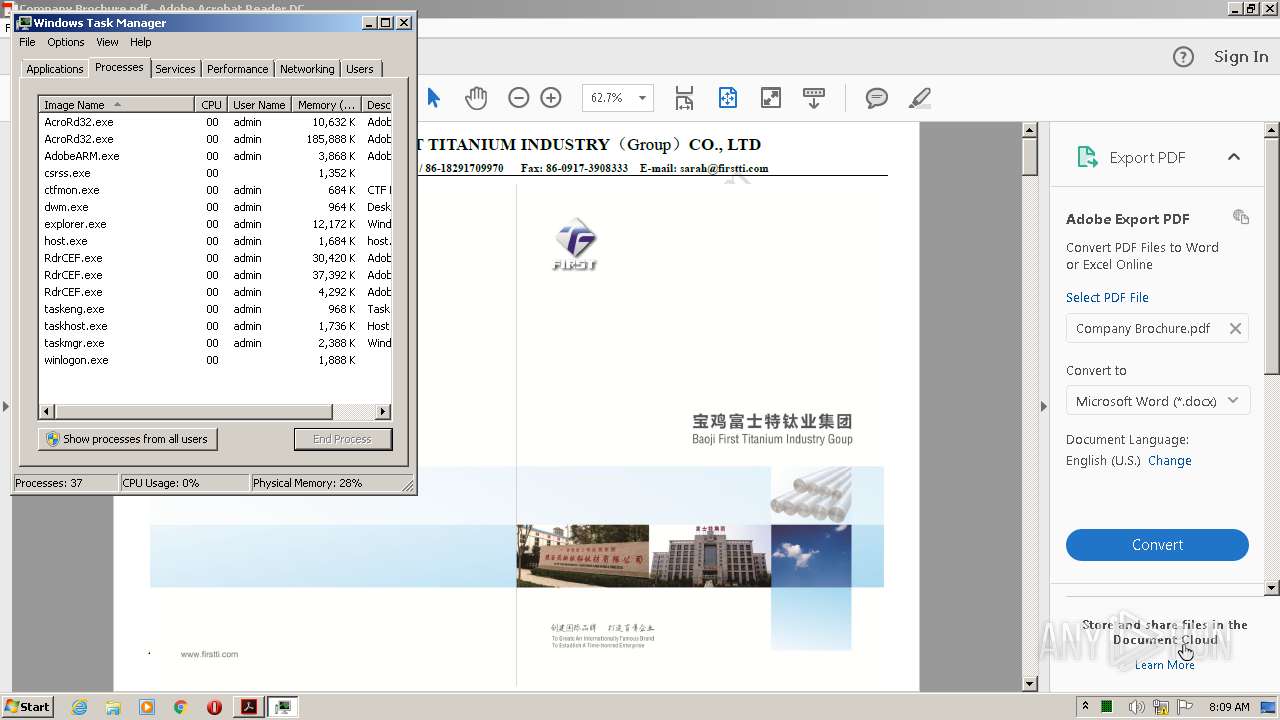Click the document vertical scrollbar down arrow
Viewport: 1280px width, 720px height.
click(x=1030, y=683)
